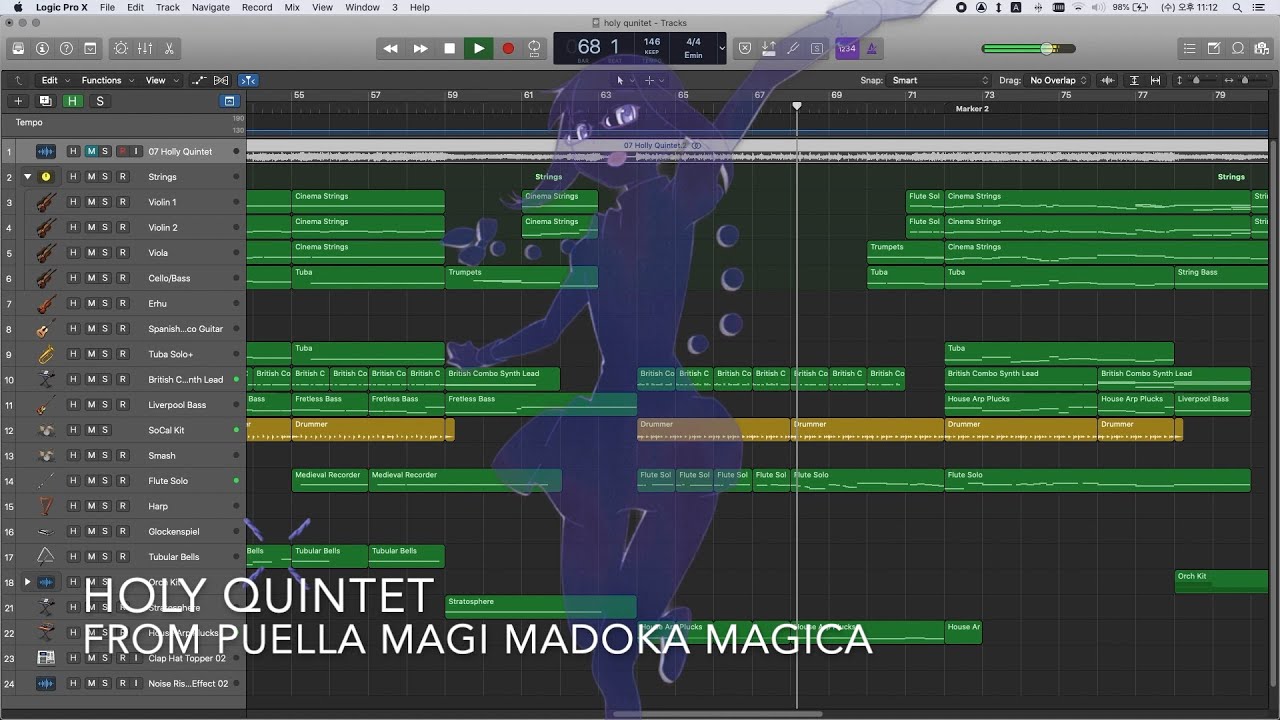Mute the Violin 1 track
Screen dimensions: 1280x720
[91, 202]
